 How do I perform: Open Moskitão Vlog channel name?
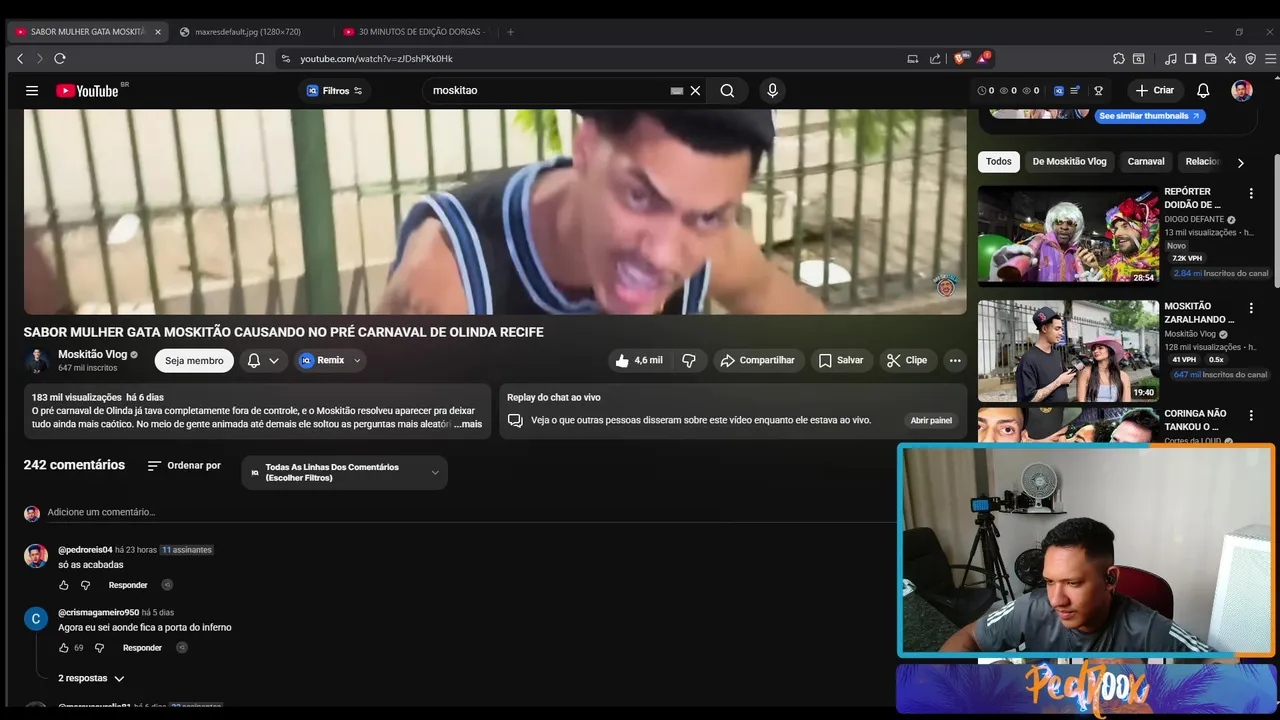(x=92, y=354)
